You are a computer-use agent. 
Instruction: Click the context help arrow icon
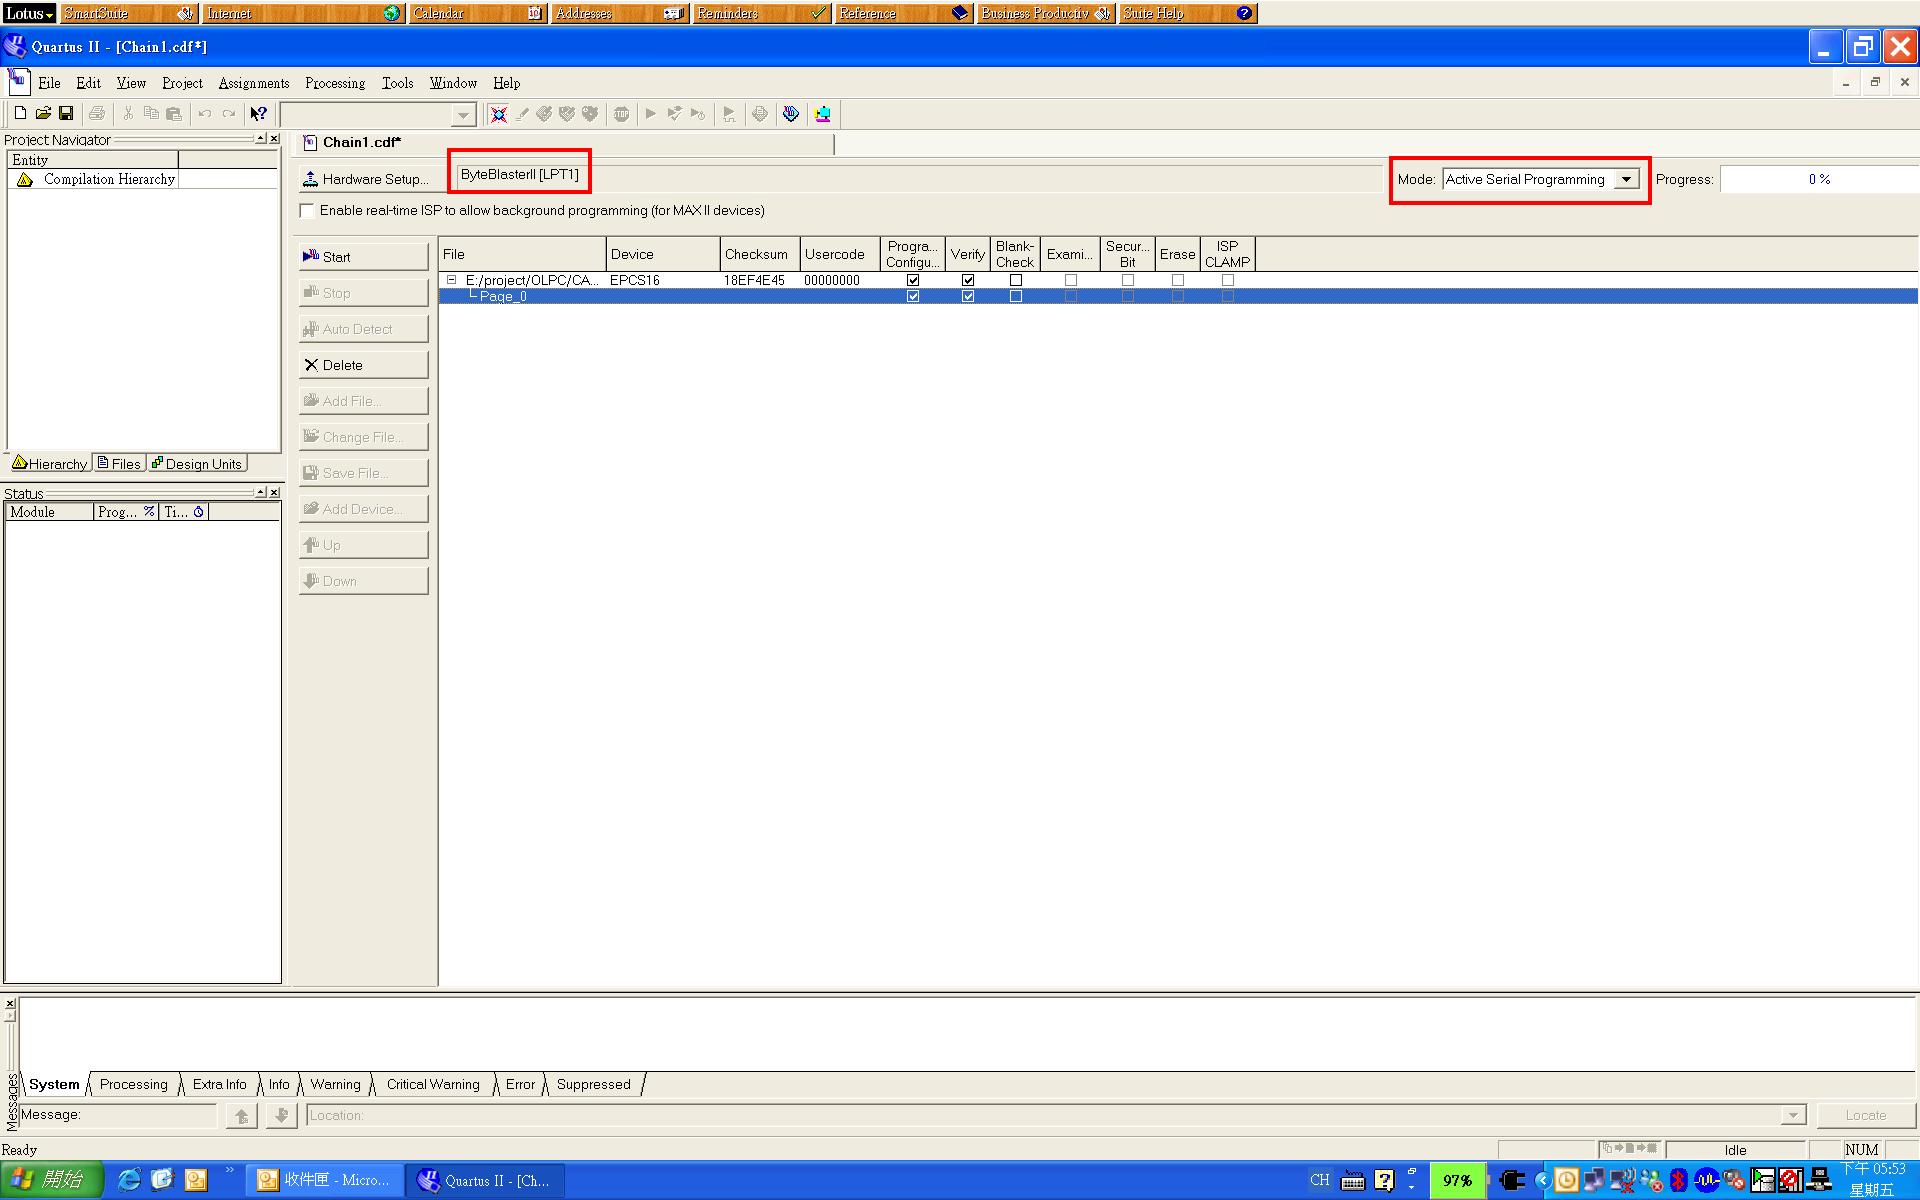(x=258, y=114)
